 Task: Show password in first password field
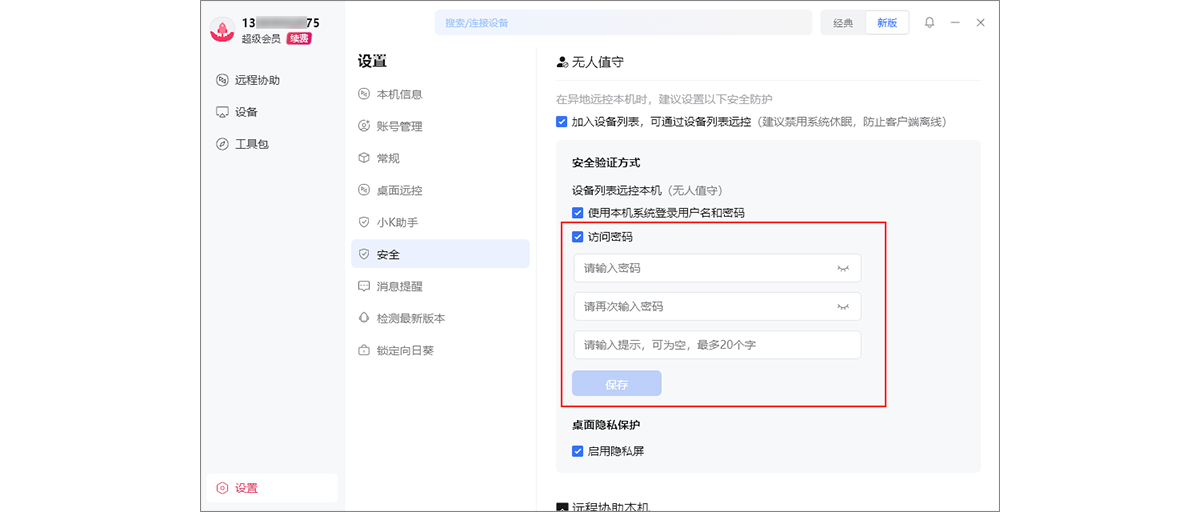tap(843, 268)
